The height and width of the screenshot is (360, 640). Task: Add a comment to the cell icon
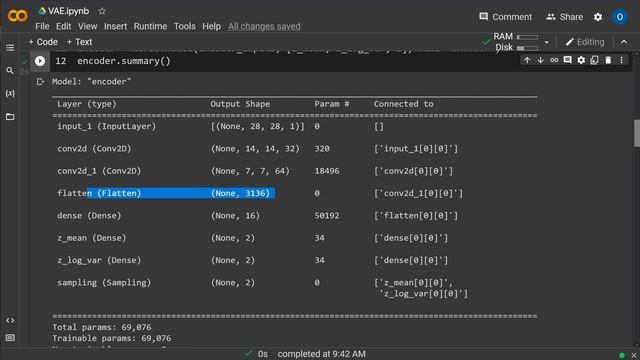coord(567,60)
